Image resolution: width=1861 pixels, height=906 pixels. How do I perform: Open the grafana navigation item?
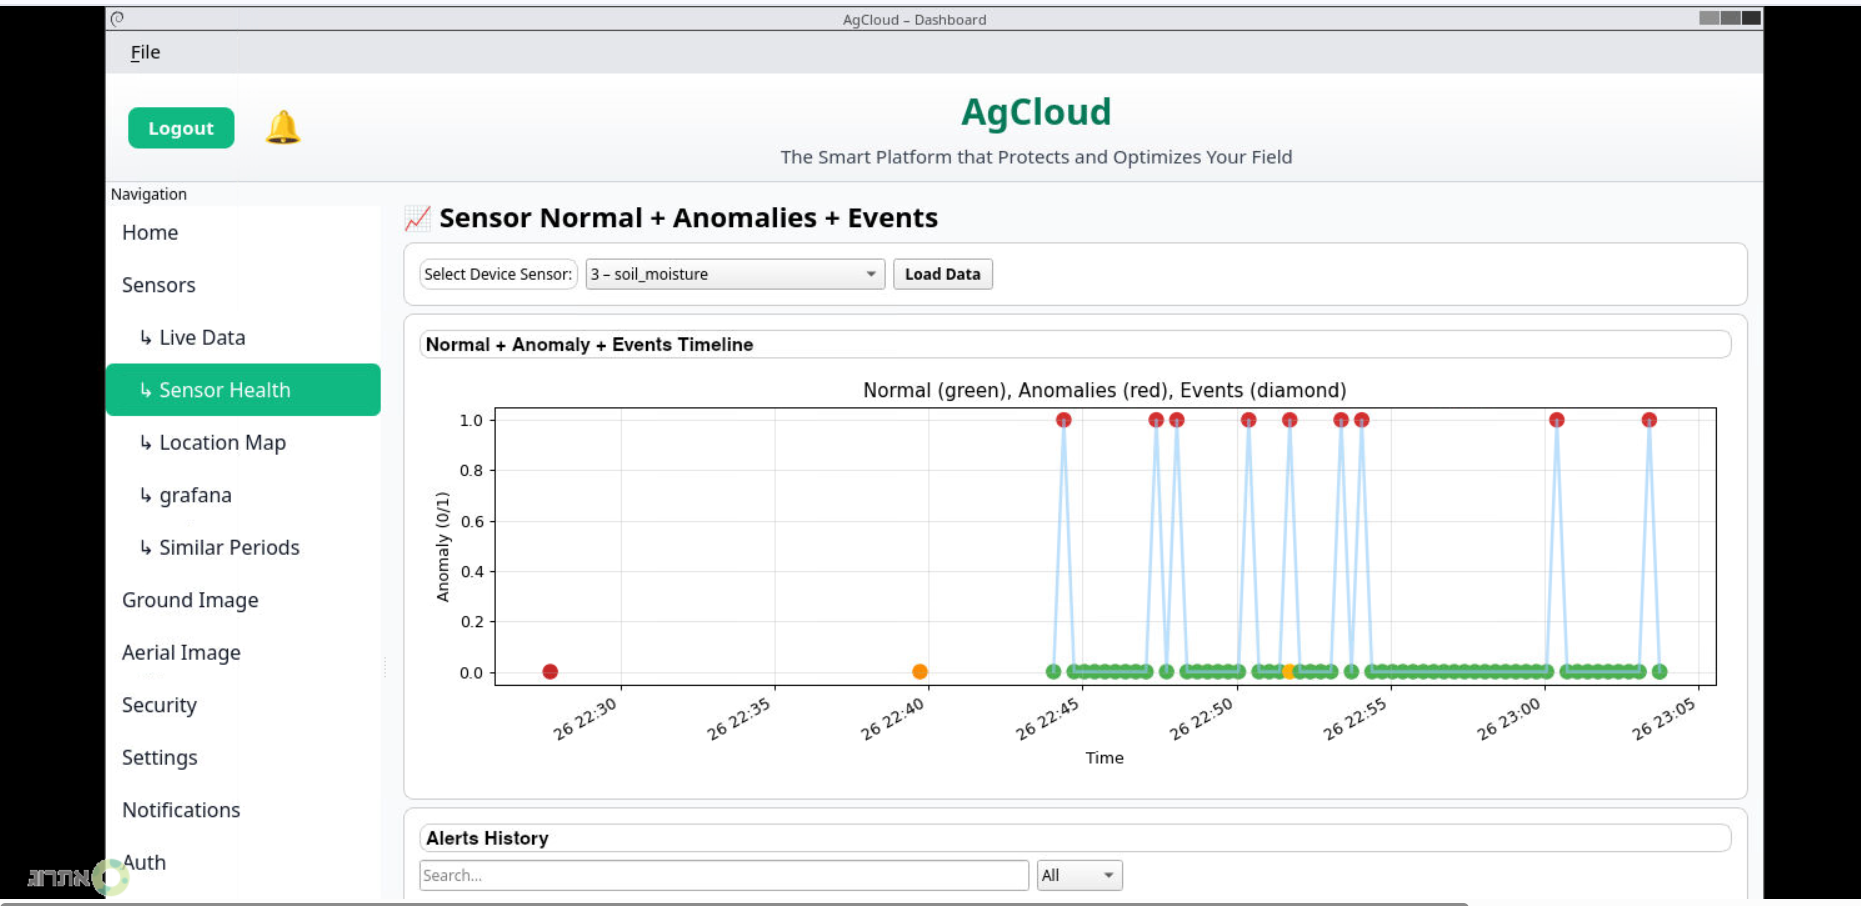(x=195, y=495)
